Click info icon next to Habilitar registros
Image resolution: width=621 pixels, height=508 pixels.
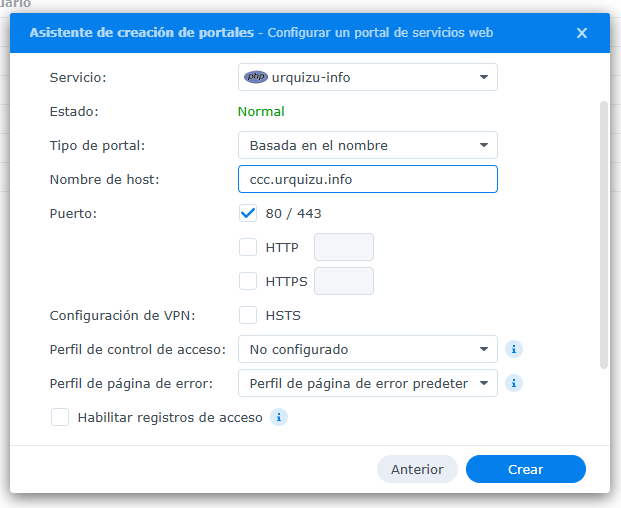pos(279,417)
